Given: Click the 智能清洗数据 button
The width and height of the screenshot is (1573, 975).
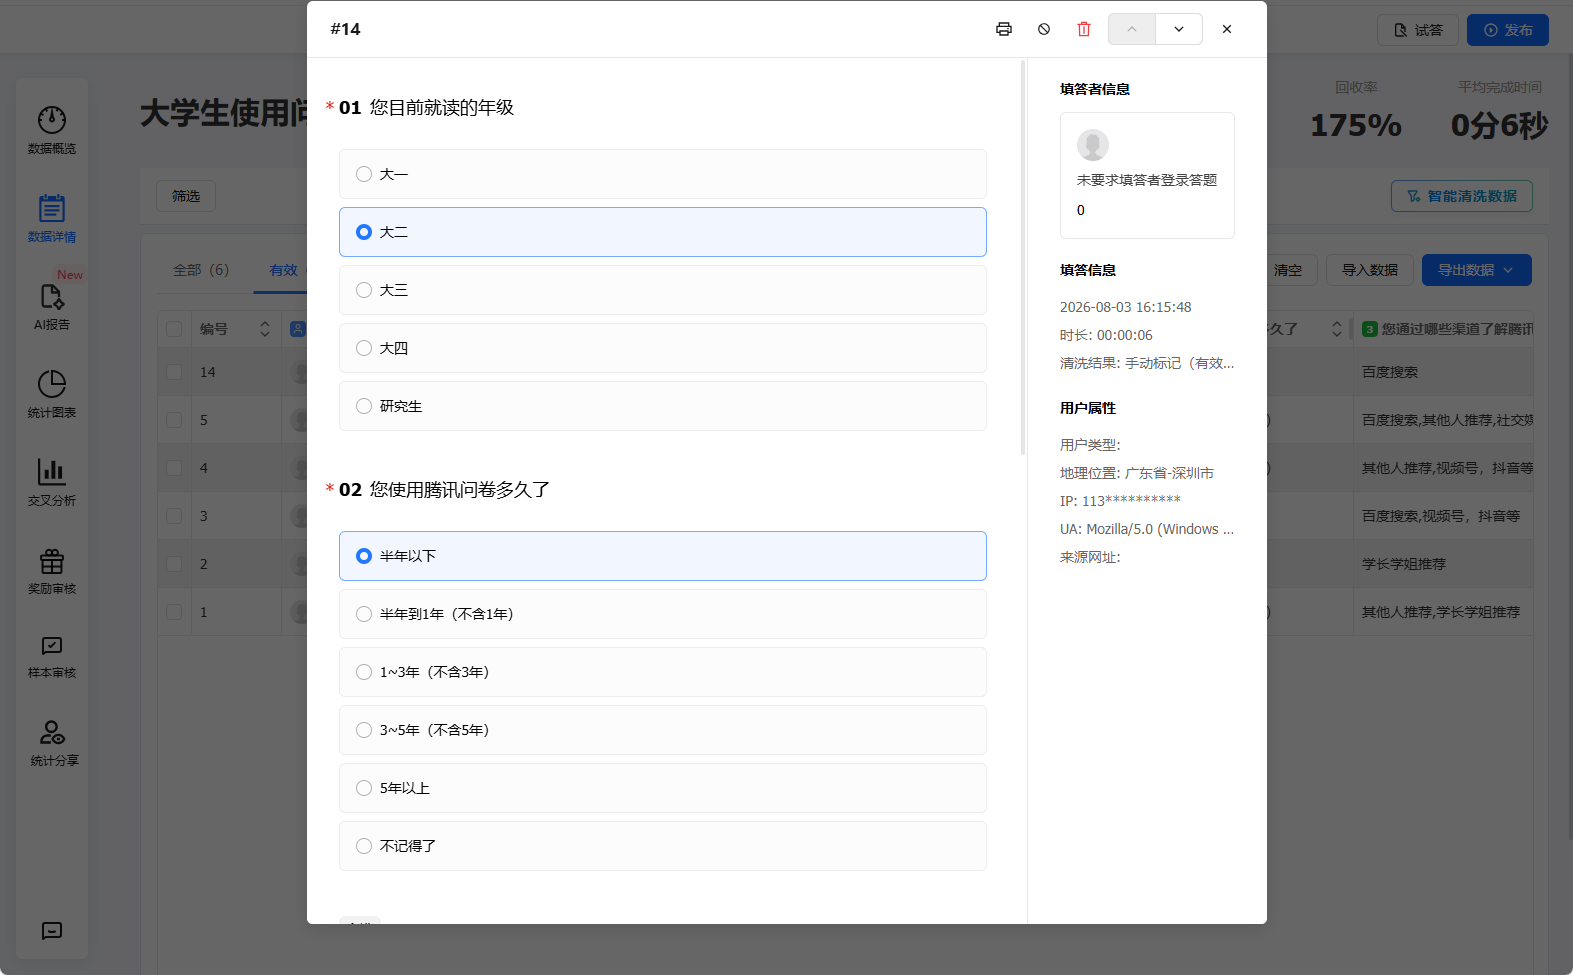Looking at the screenshot, I should pos(1462,196).
